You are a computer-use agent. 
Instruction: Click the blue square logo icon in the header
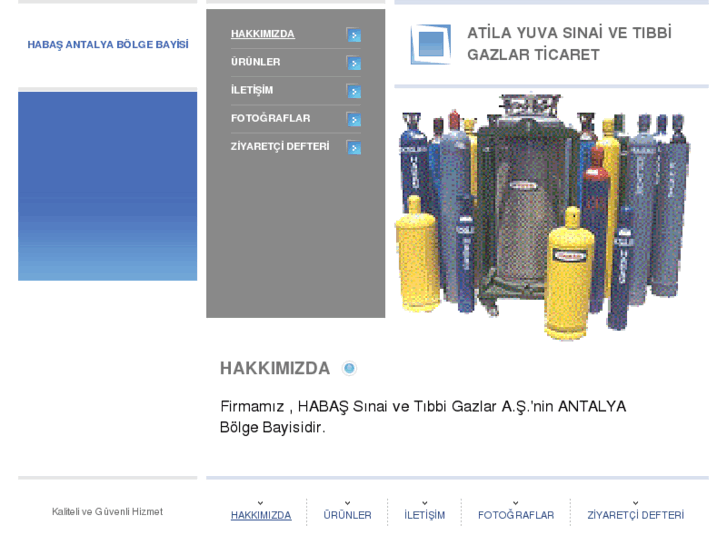point(430,44)
